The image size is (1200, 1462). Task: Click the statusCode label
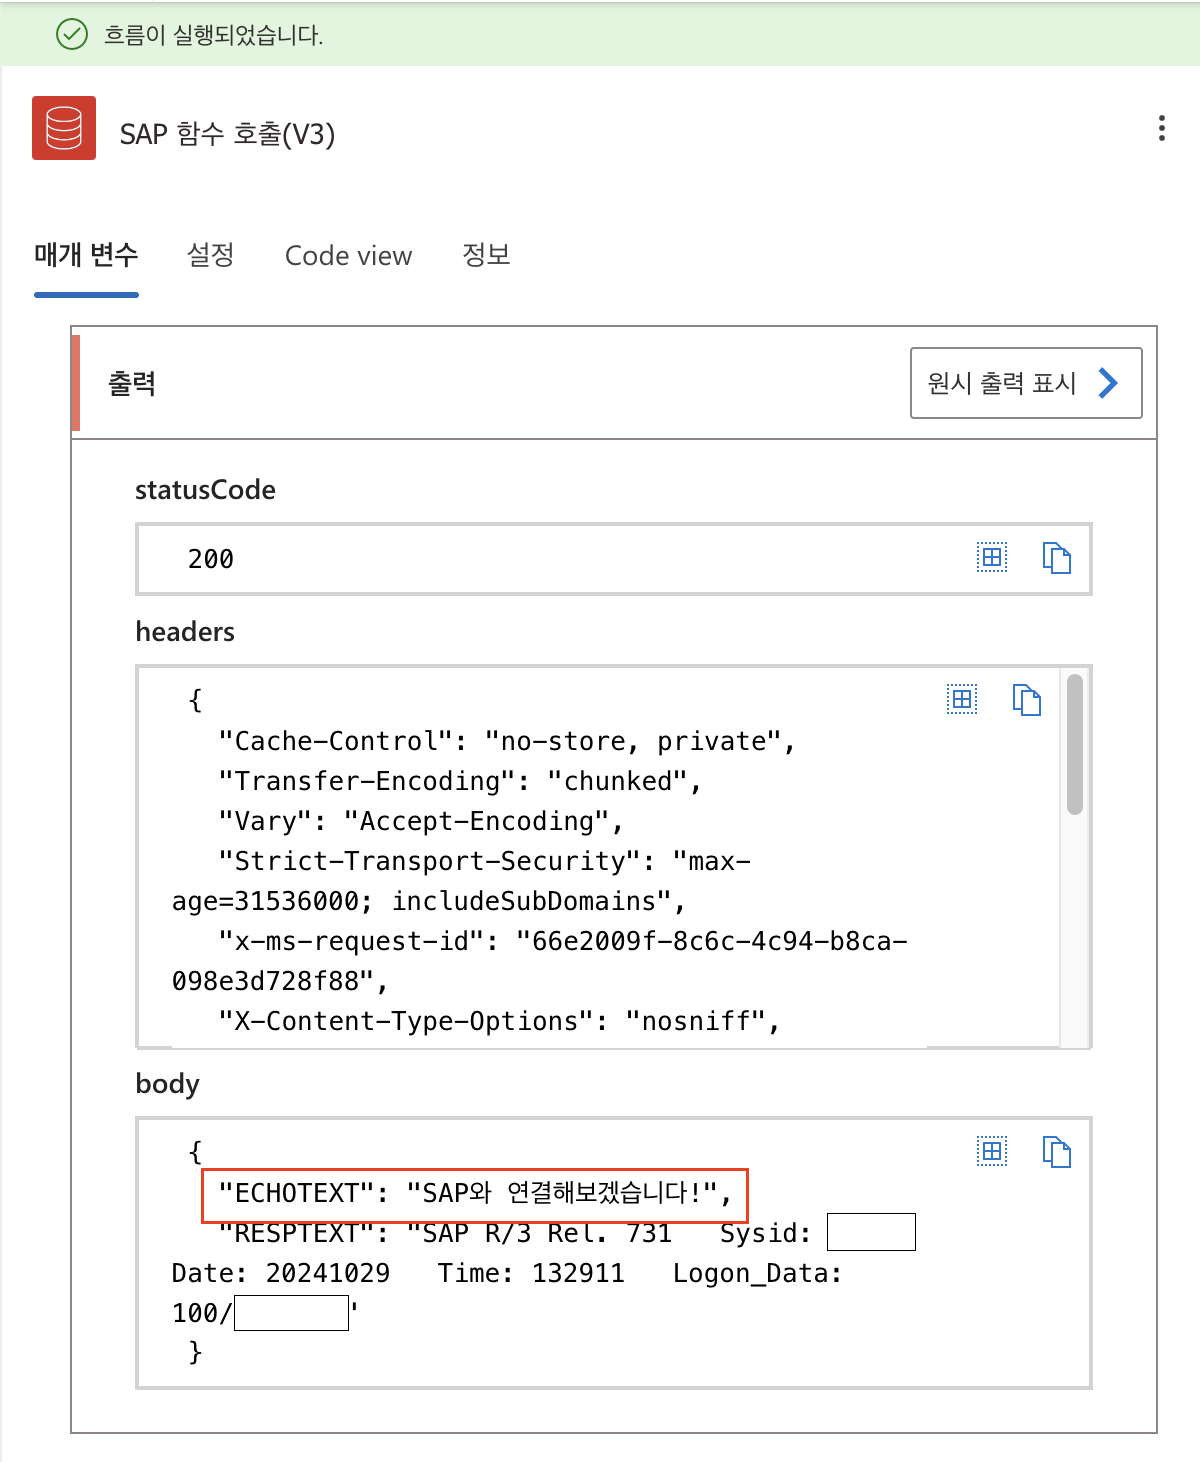[205, 490]
